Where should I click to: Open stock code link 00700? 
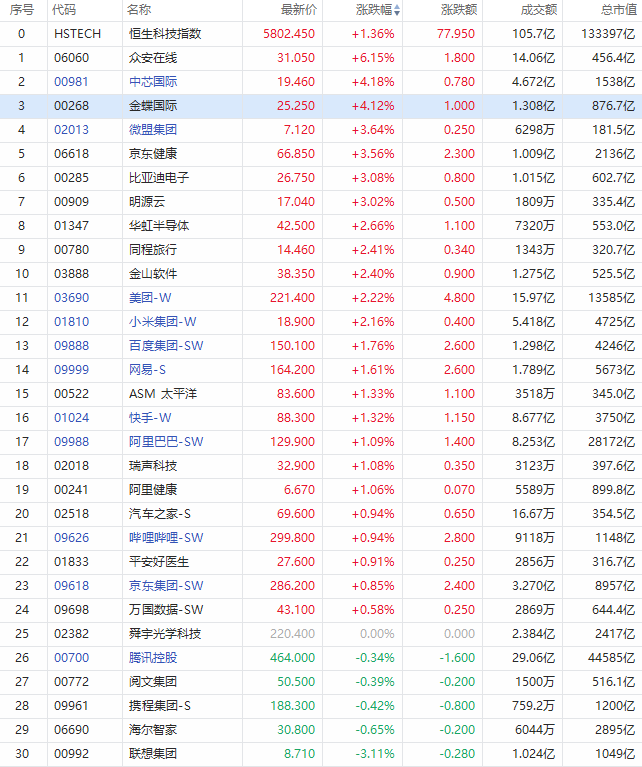(x=71, y=657)
